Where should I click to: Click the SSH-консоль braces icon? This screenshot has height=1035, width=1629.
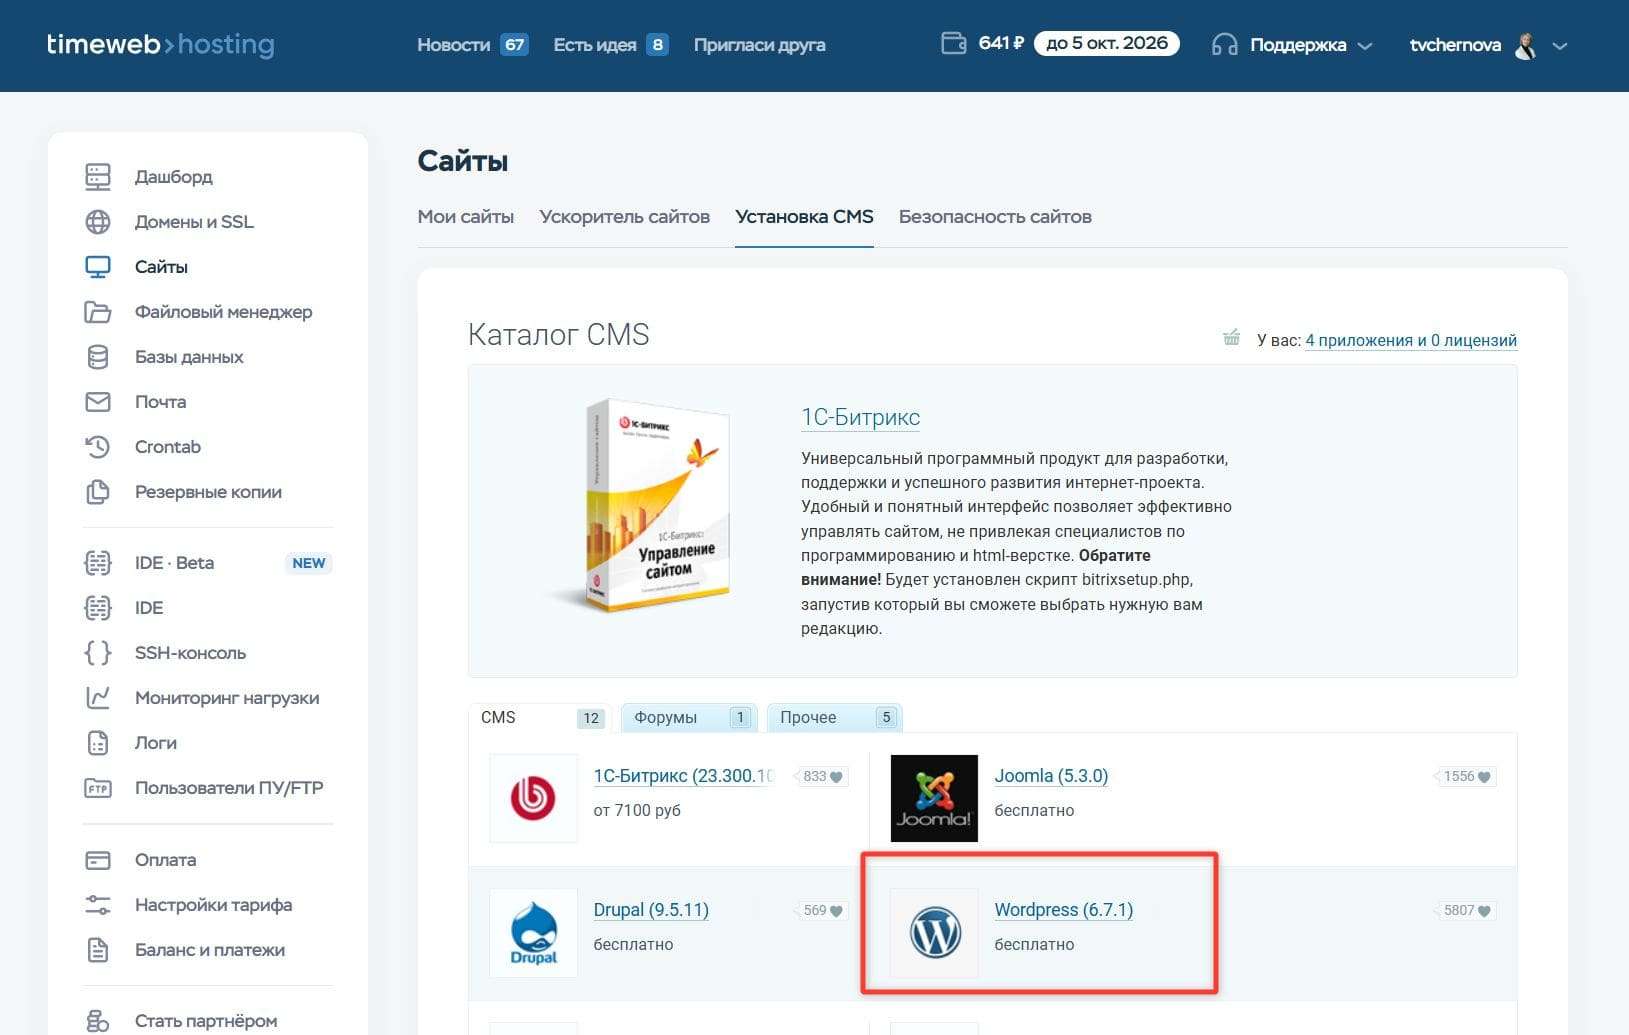(98, 653)
